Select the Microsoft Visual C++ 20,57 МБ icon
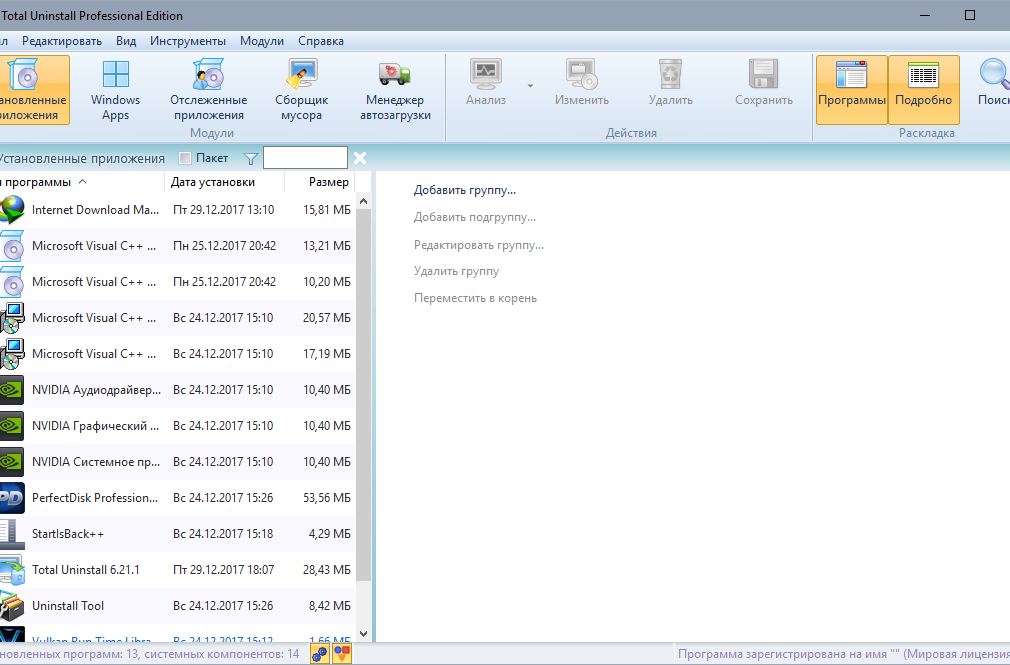The image size is (1010, 665). [12, 318]
